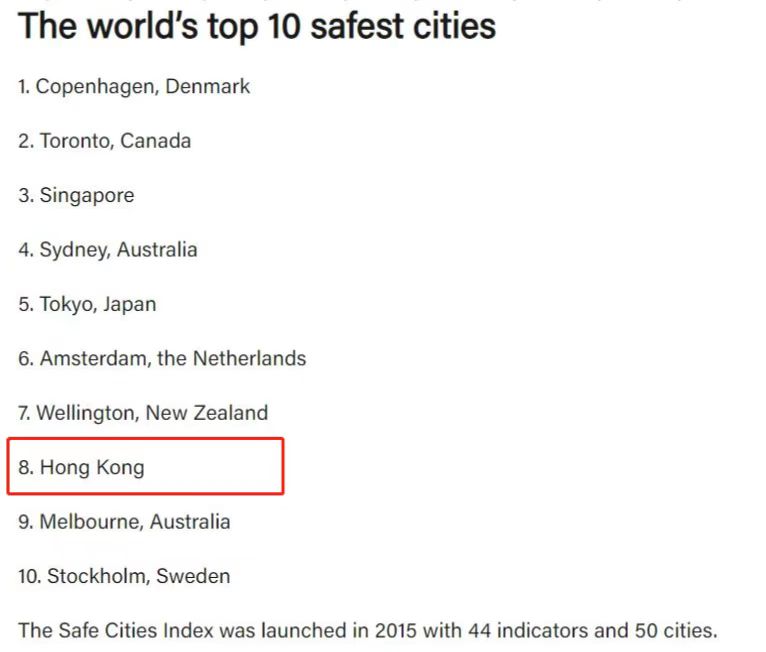Screen dimensions: 766x652
Task: Click the words New Zealand in entry seven
Action: (207, 413)
